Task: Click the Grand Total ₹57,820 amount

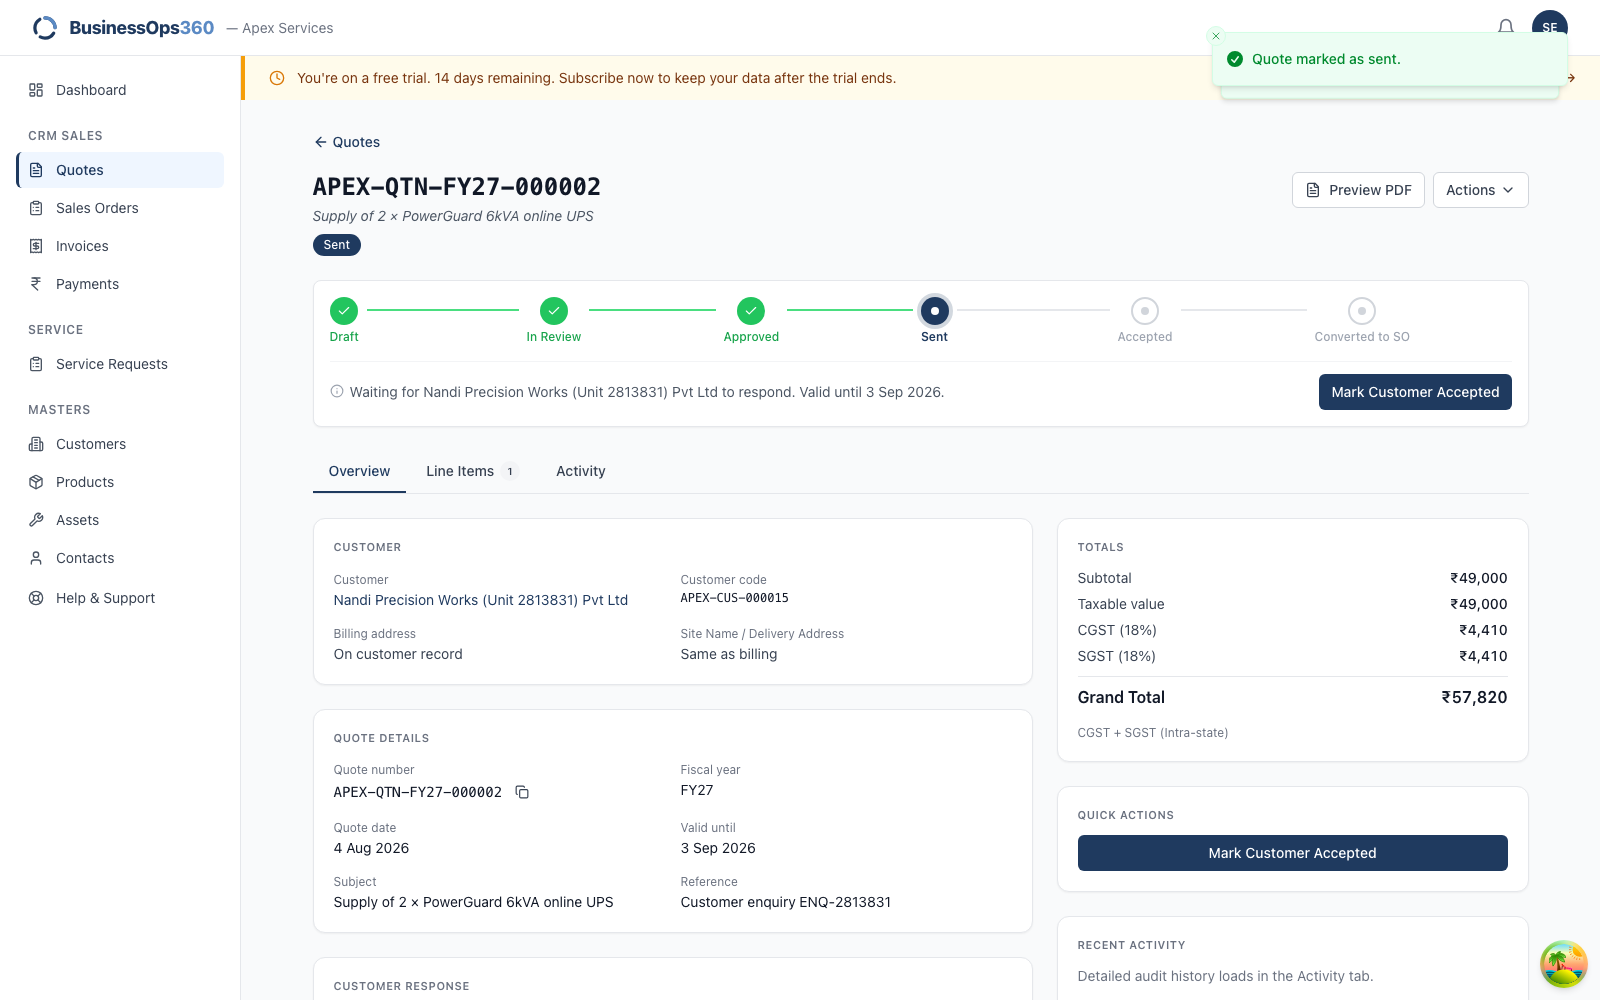Action: click(x=1474, y=697)
